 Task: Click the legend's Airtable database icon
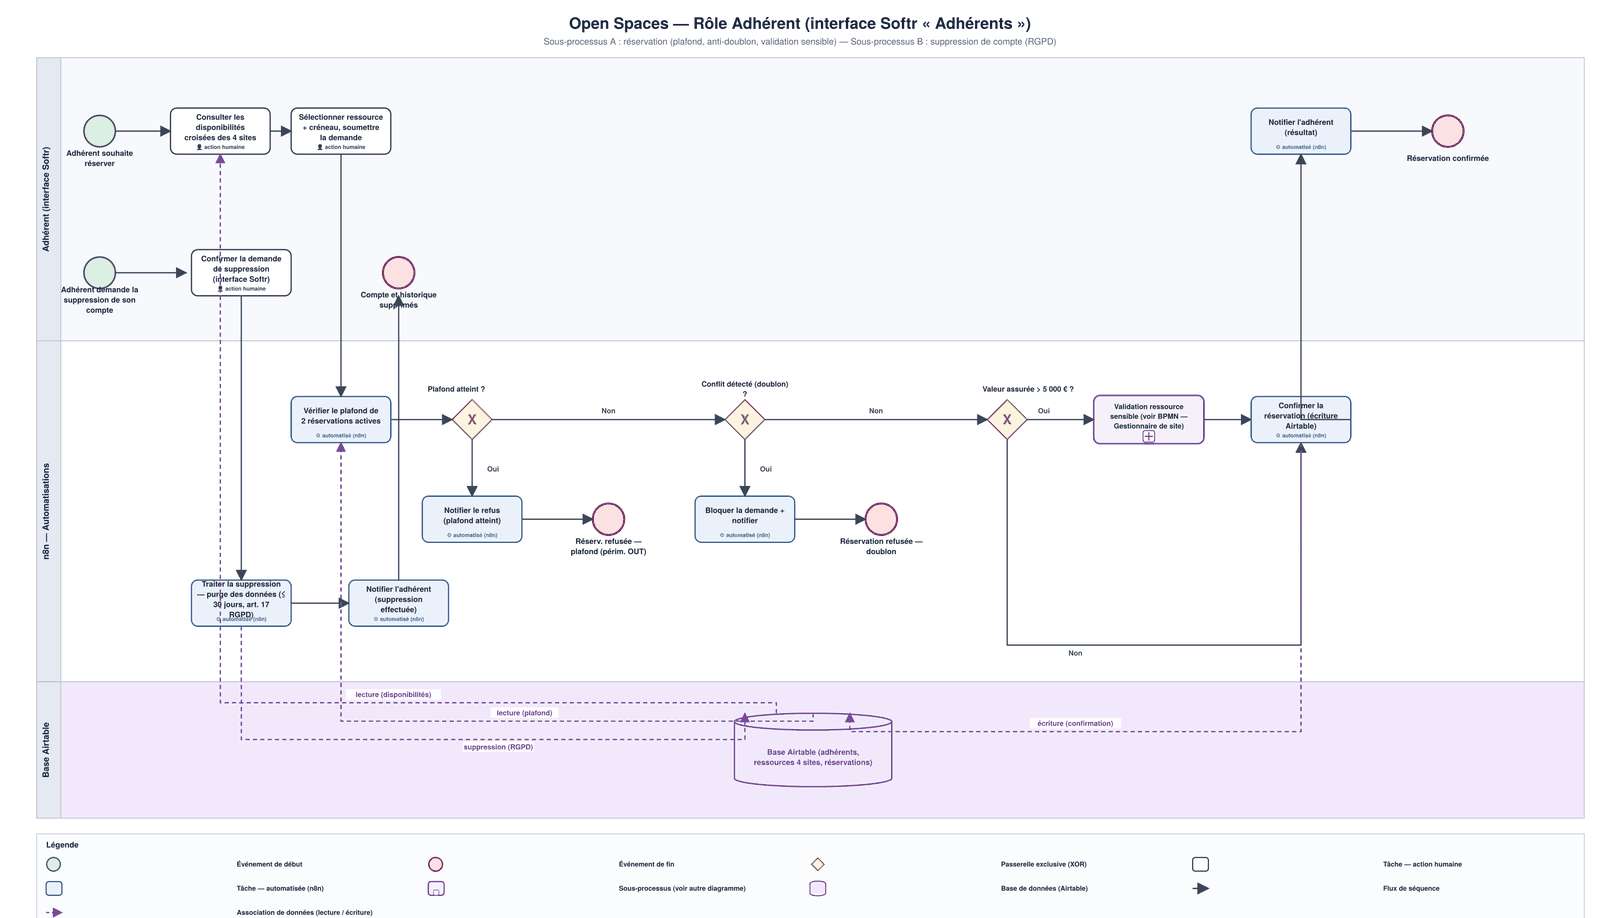click(x=818, y=888)
